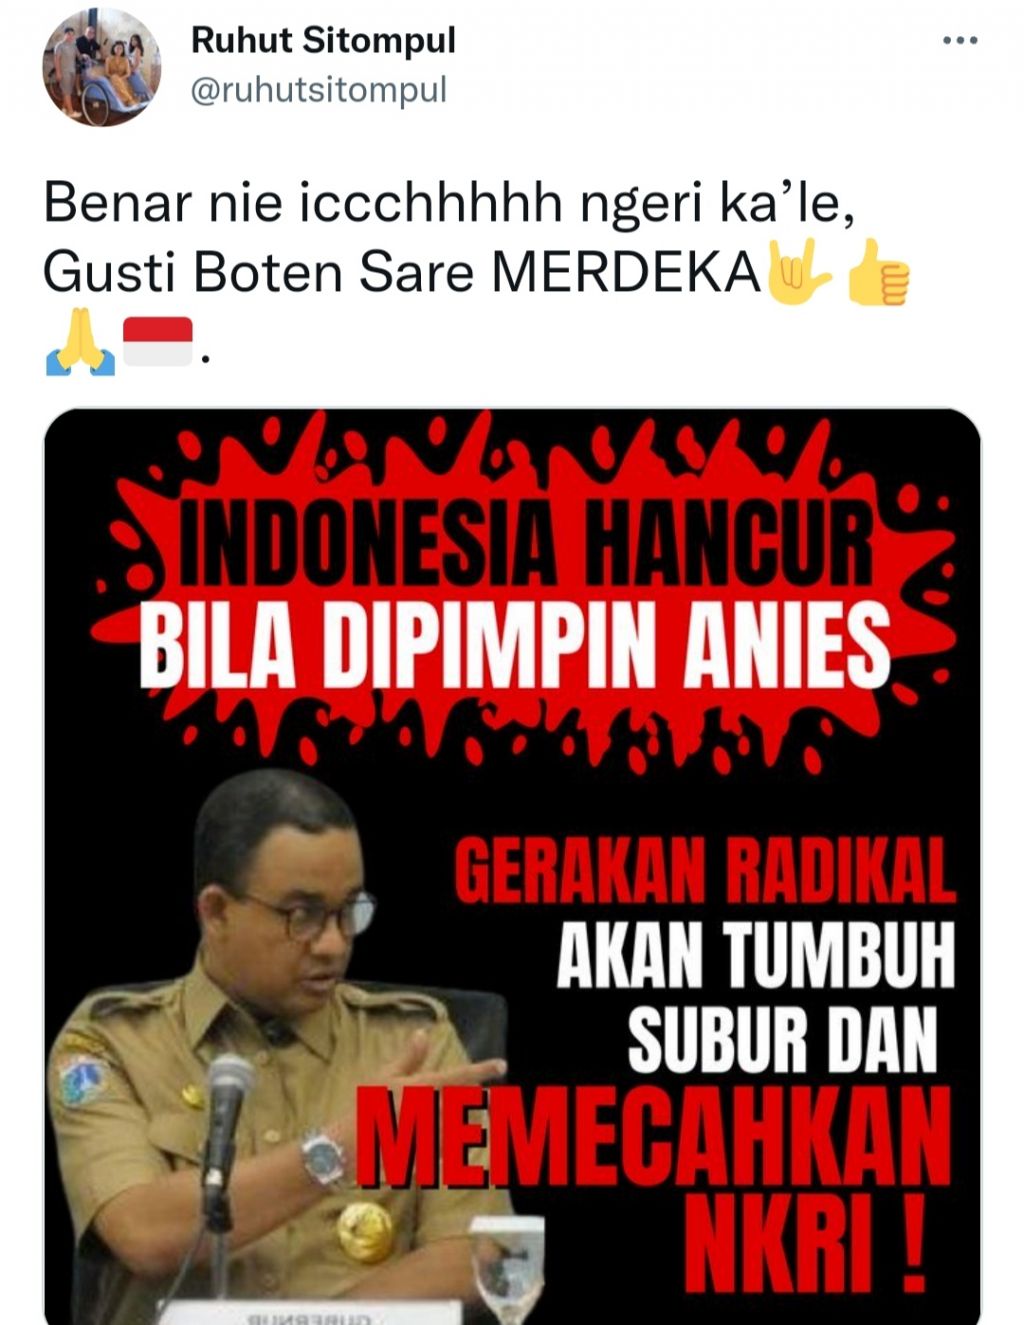
Task: Open the @ruhutsitompul handle link
Action: click(x=319, y=90)
